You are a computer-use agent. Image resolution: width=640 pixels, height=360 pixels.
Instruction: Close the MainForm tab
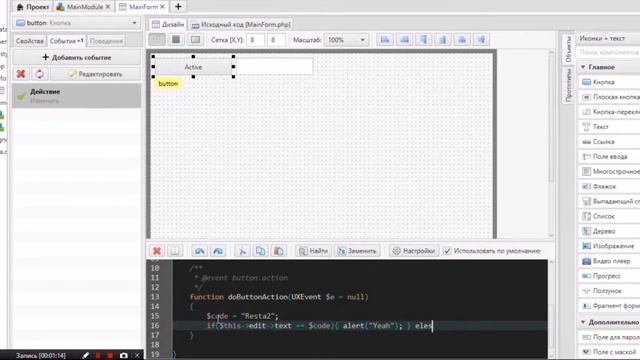click(x=162, y=7)
